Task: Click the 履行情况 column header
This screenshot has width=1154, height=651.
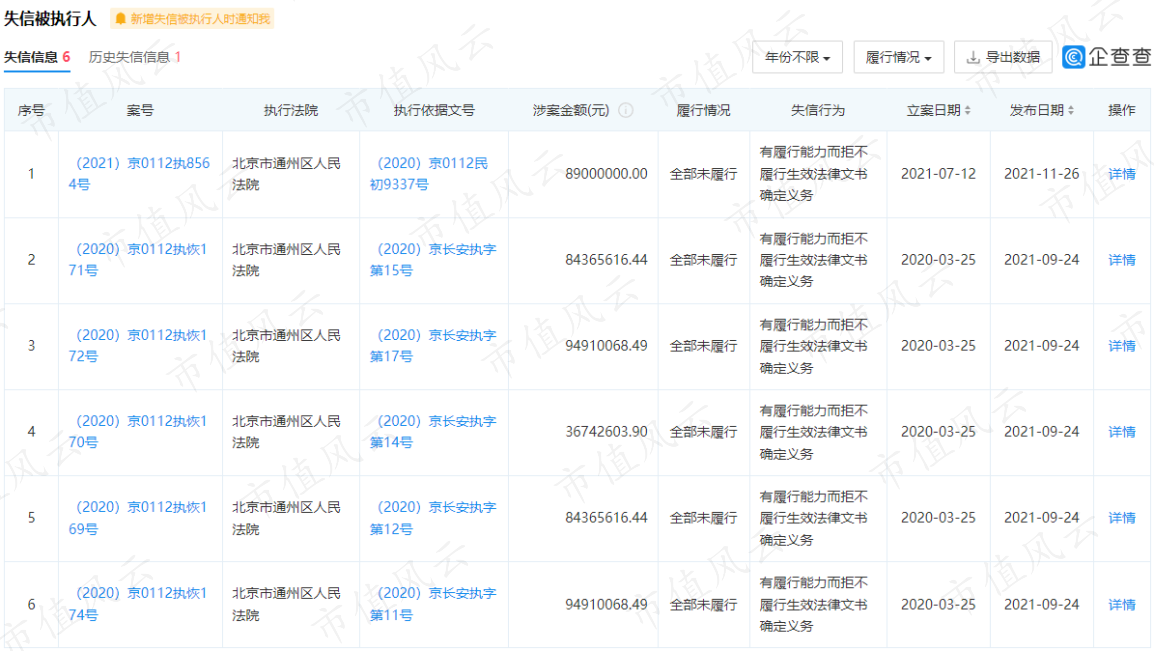Action: tap(703, 110)
